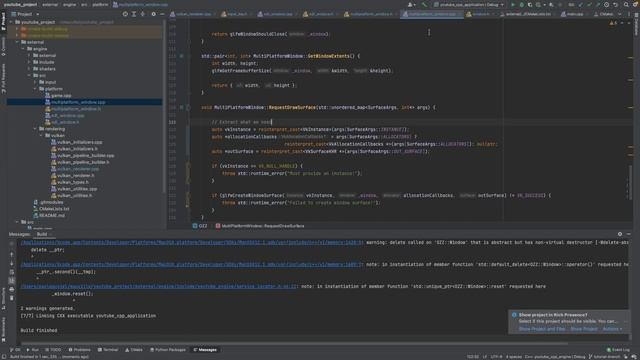This screenshot has height=360, width=640.
Task: Open the Event Log in status bar
Action: (618, 350)
